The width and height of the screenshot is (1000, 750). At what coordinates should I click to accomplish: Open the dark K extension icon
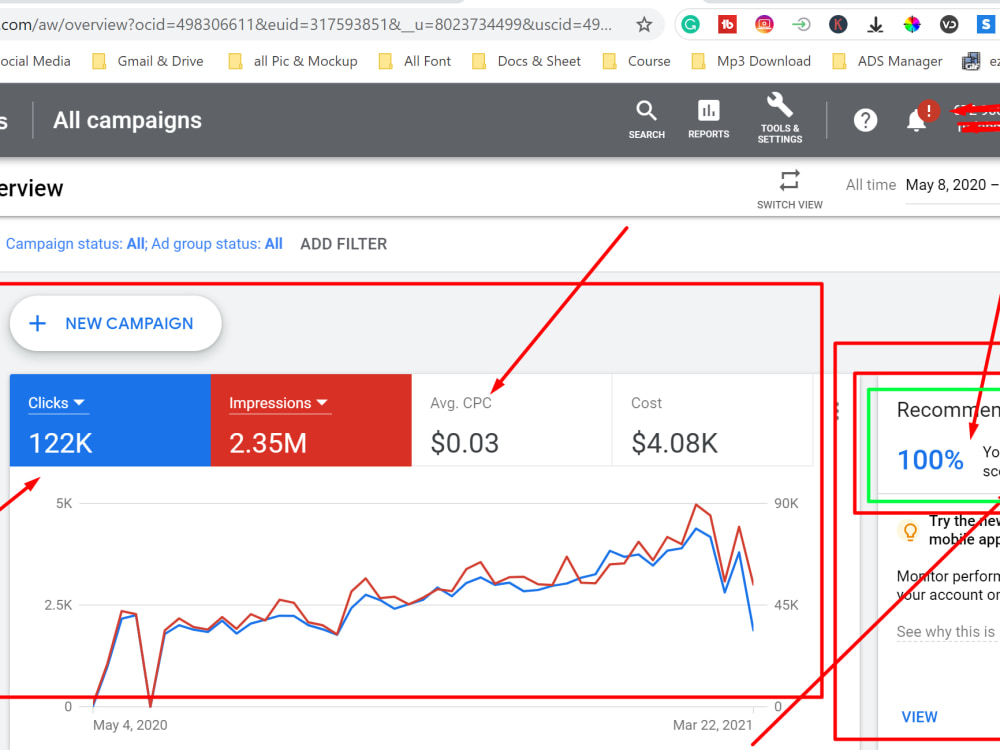click(838, 25)
